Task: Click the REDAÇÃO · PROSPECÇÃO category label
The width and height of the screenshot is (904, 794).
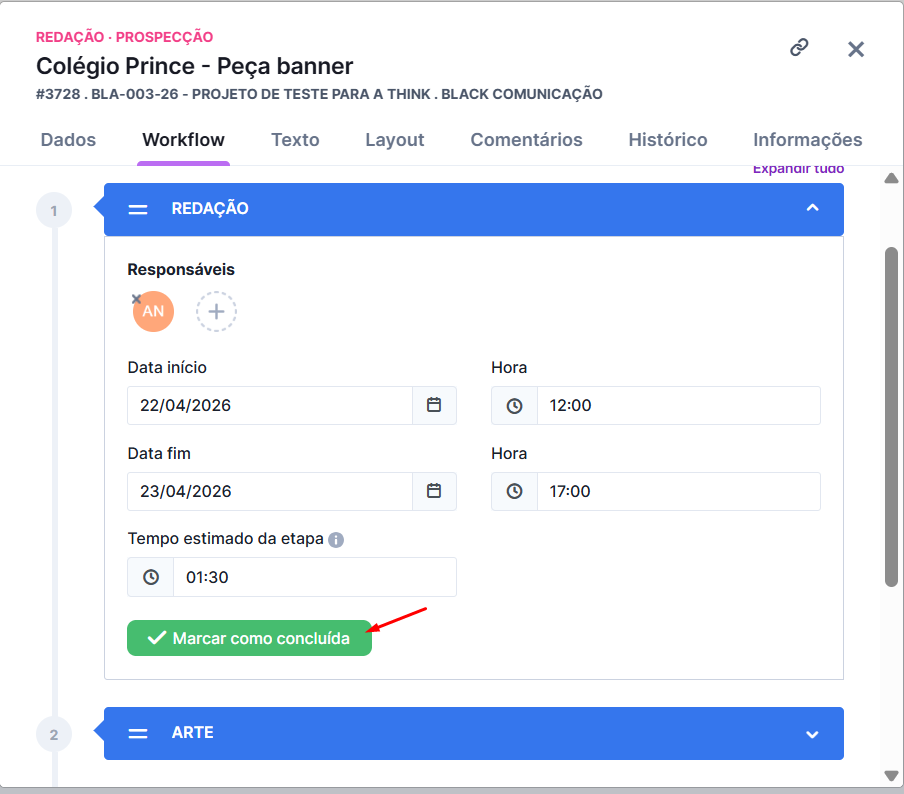Action: point(125,37)
